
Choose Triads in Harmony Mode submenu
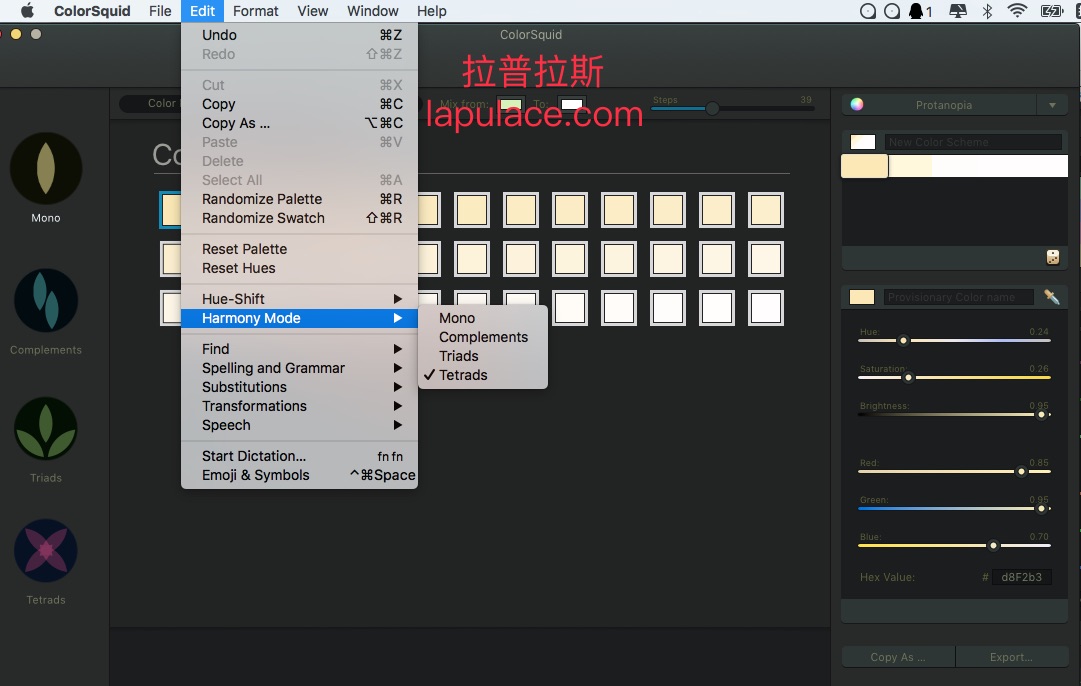[x=483, y=356]
